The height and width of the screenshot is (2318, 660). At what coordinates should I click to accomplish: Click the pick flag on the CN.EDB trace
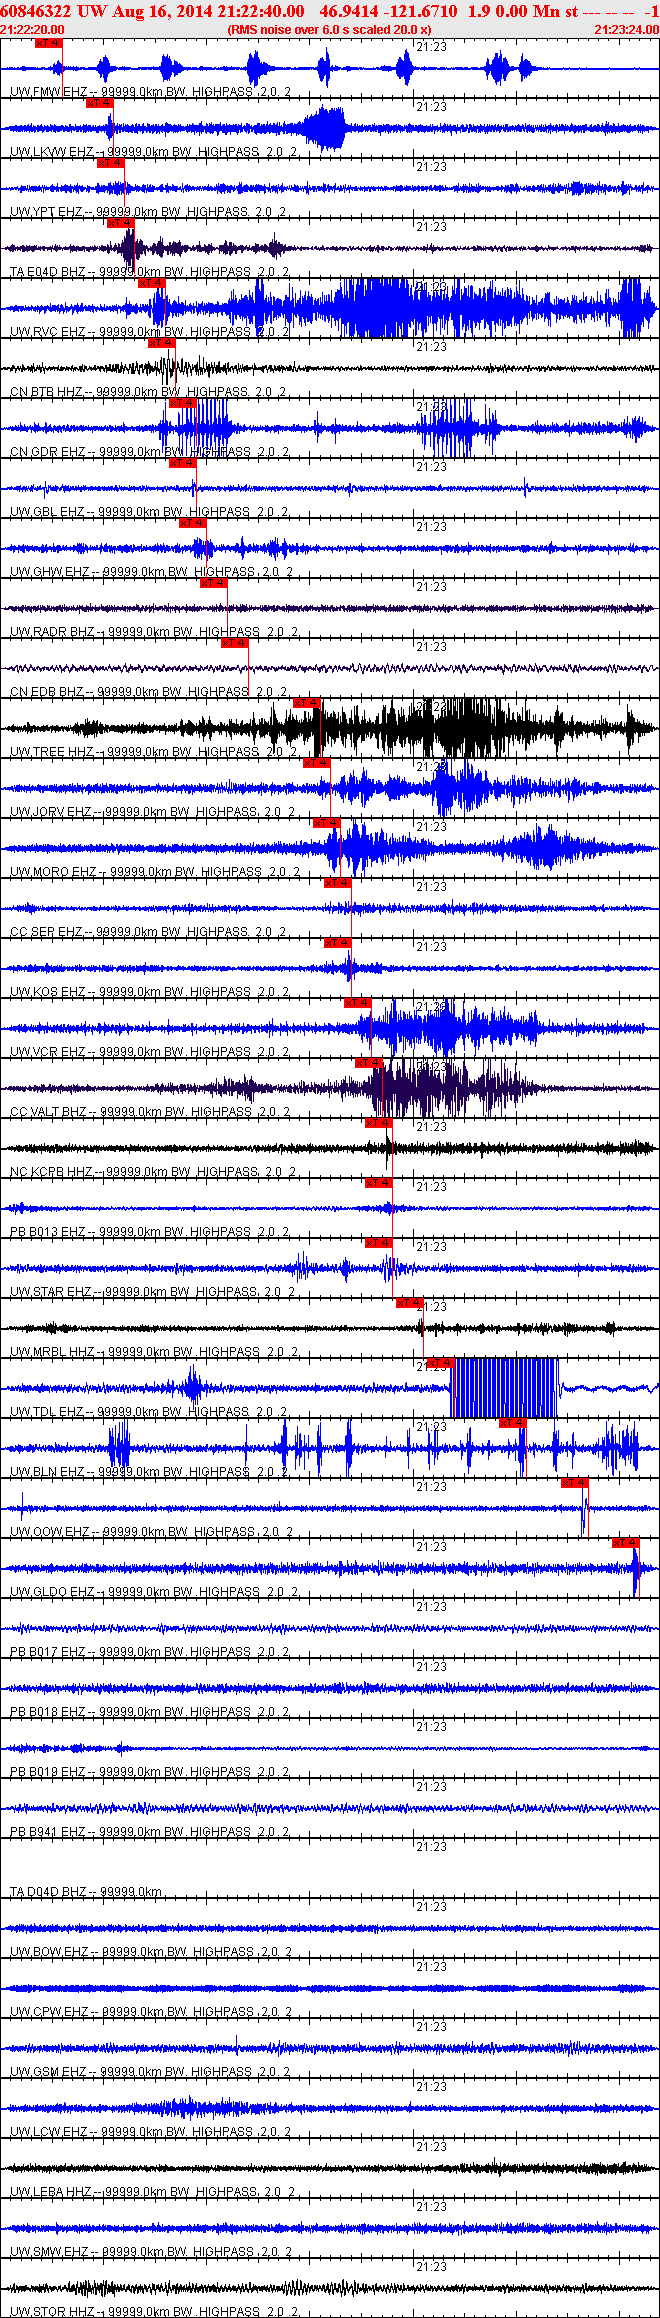coord(234,643)
